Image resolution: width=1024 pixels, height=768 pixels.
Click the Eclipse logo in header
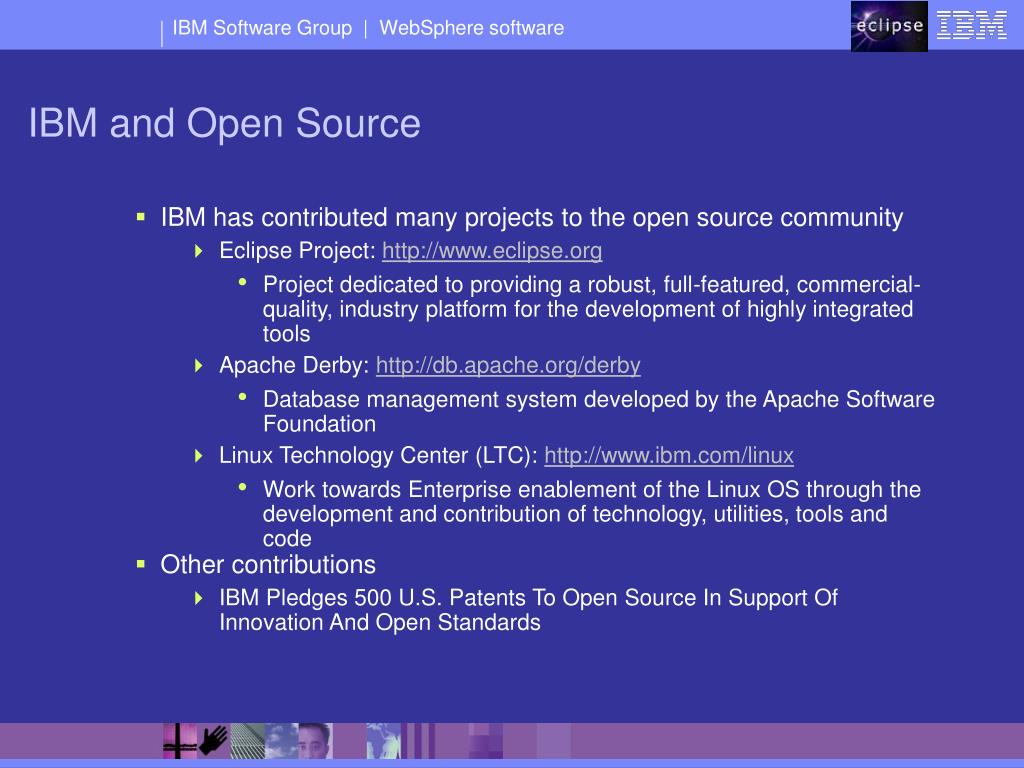[x=889, y=26]
